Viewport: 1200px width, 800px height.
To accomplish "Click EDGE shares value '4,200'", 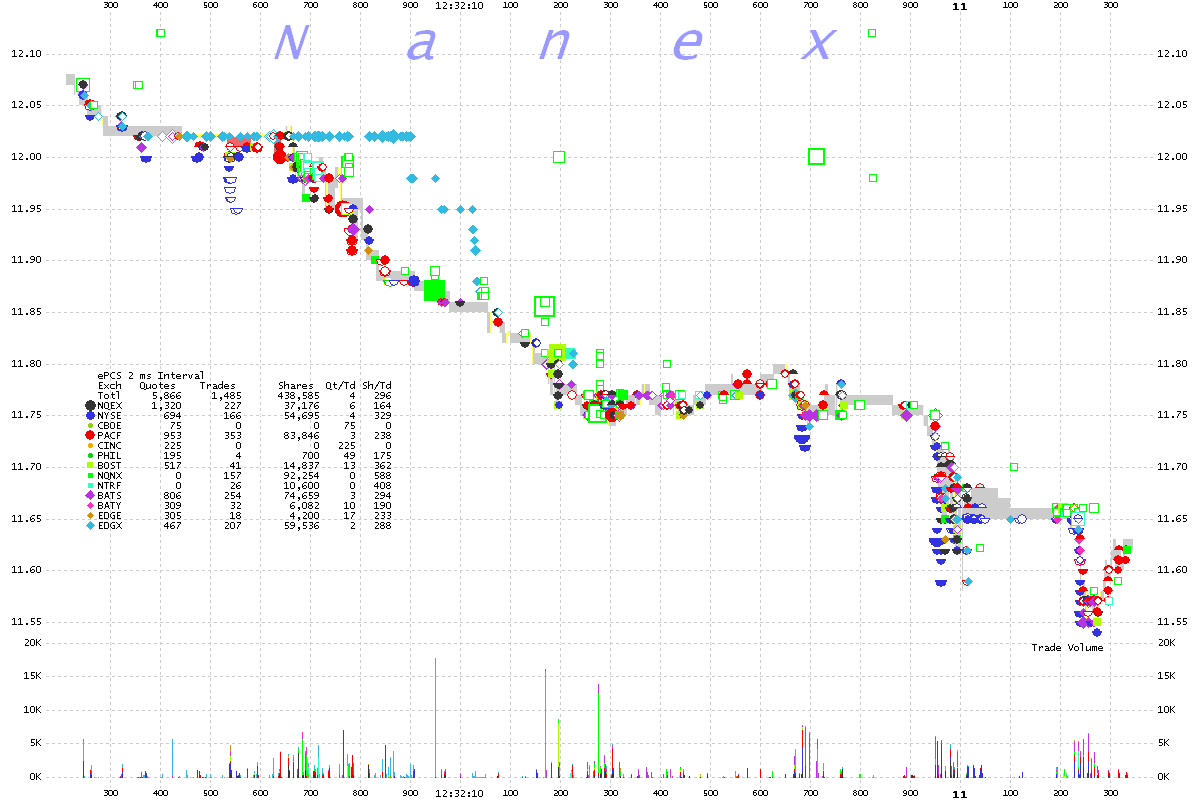I will (x=304, y=515).
